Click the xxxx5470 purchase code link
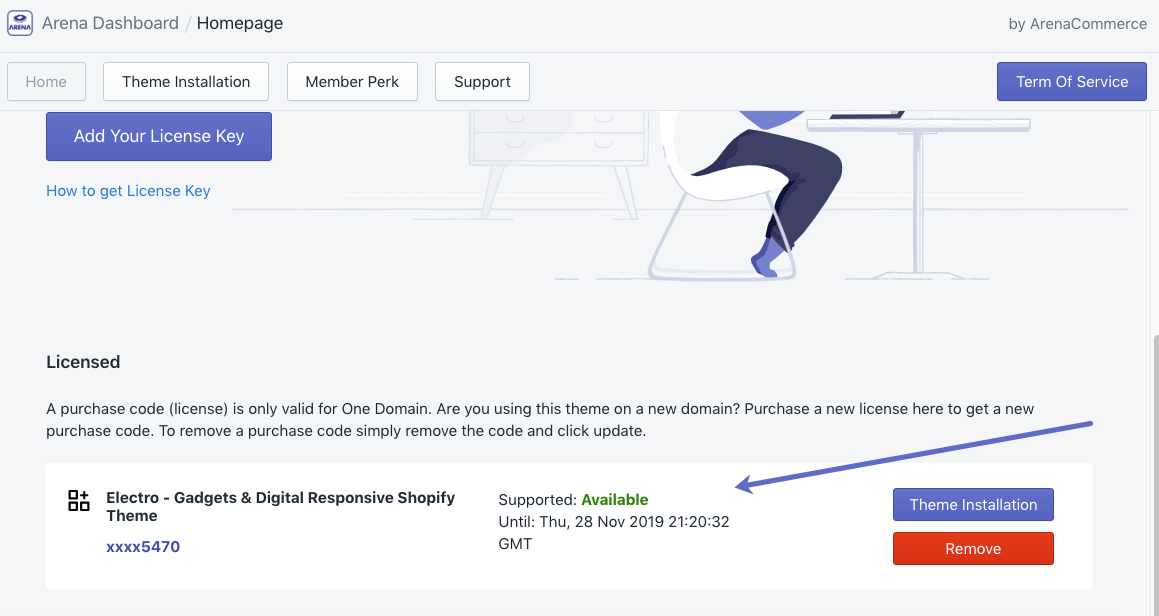This screenshot has width=1159, height=616. coord(142,546)
